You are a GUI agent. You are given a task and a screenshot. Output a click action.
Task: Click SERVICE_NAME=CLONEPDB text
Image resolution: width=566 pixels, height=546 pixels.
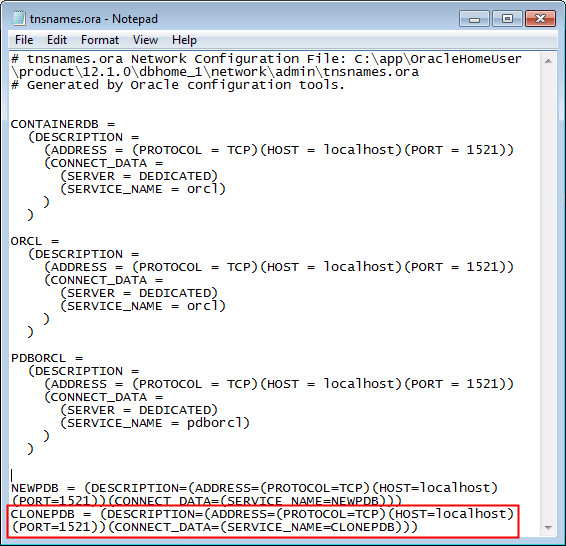point(311,527)
